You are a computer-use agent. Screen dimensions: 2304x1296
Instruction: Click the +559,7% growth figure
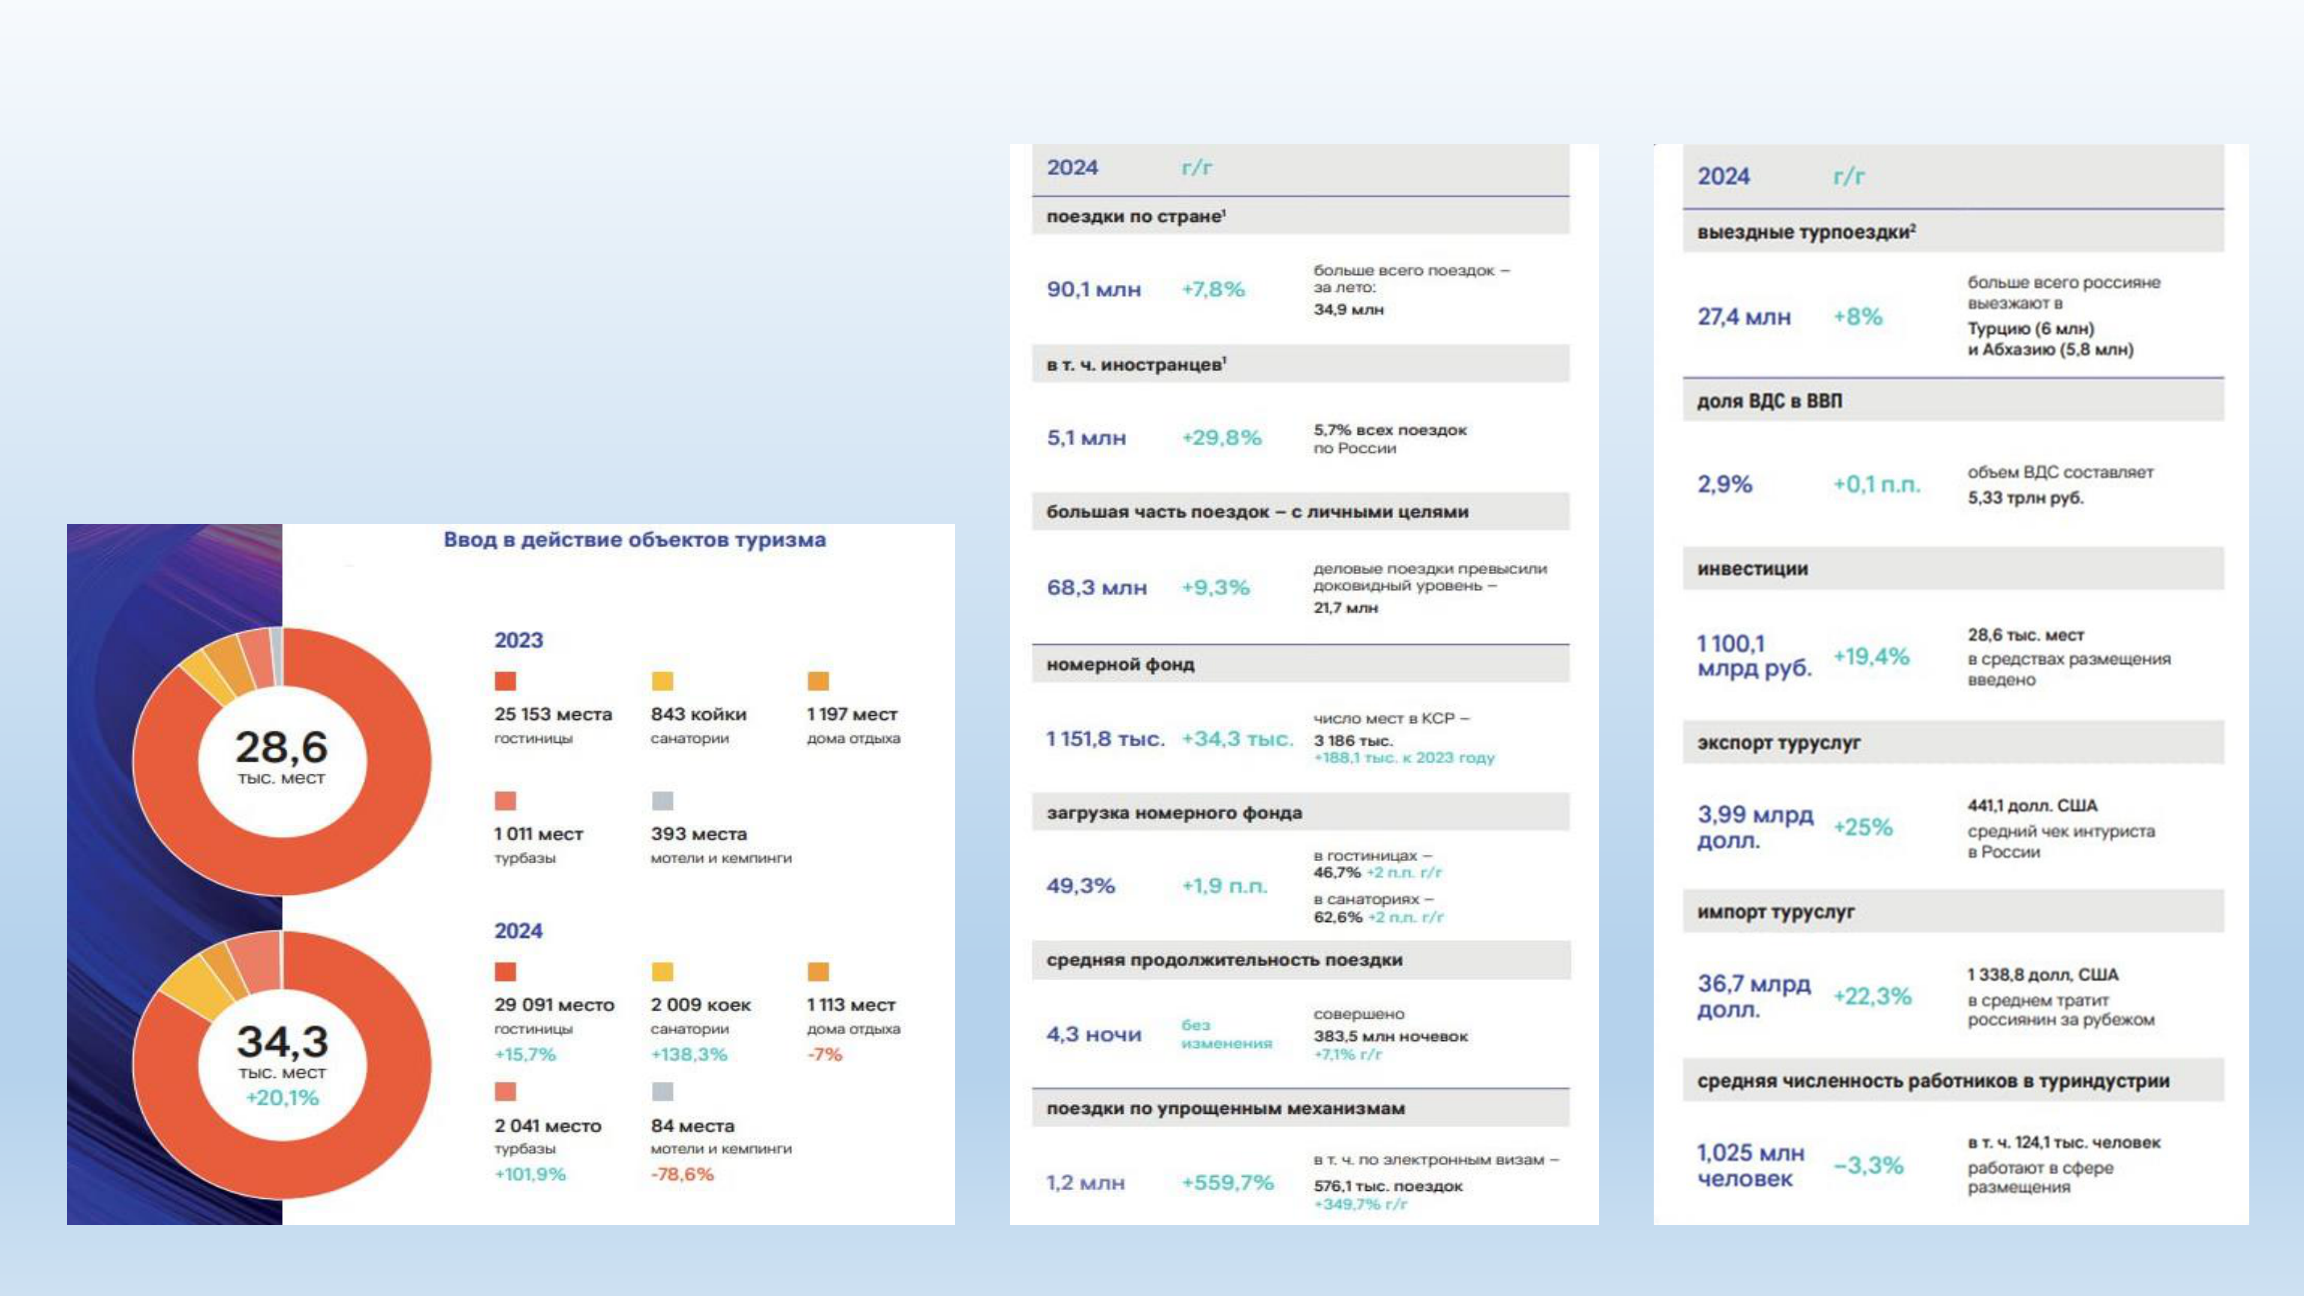coord(1227,1183)
